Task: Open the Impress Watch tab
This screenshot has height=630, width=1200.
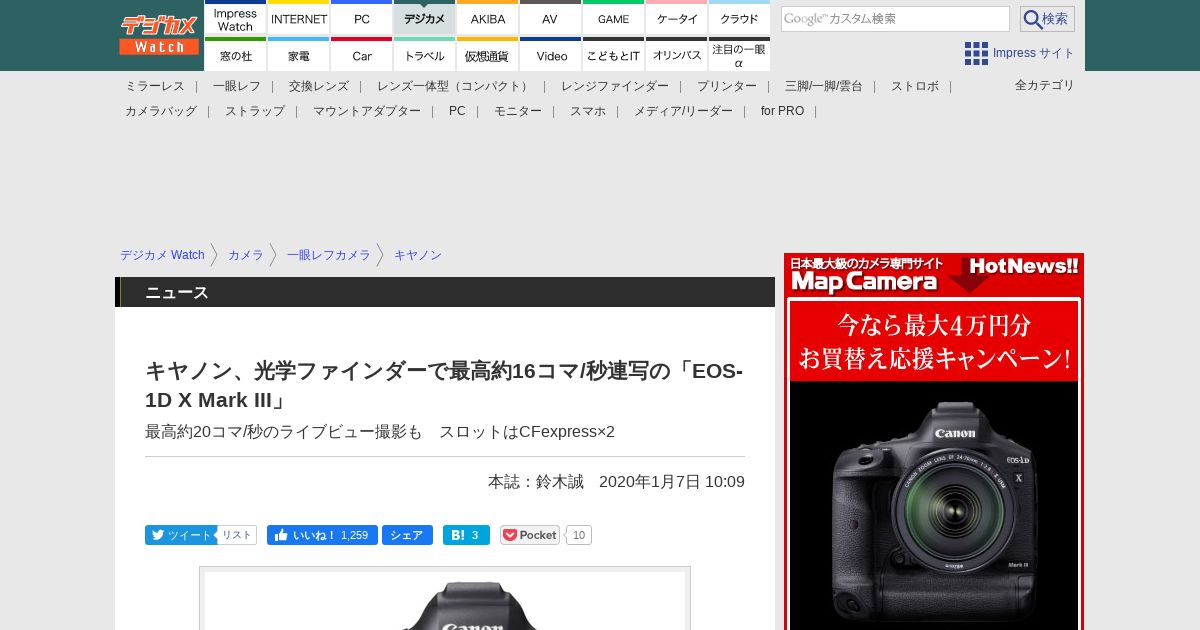Action: tap(236, 19)
